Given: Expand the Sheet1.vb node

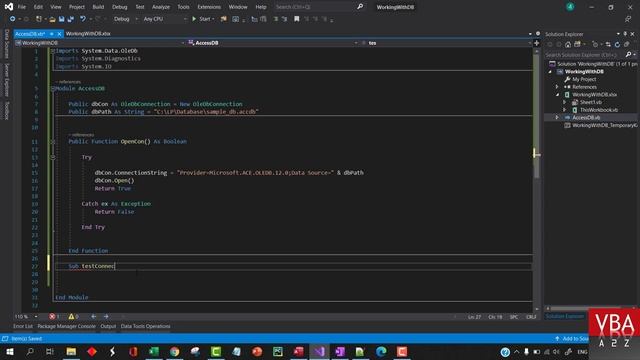Looking at the screenshot, I should coord(565,102).
